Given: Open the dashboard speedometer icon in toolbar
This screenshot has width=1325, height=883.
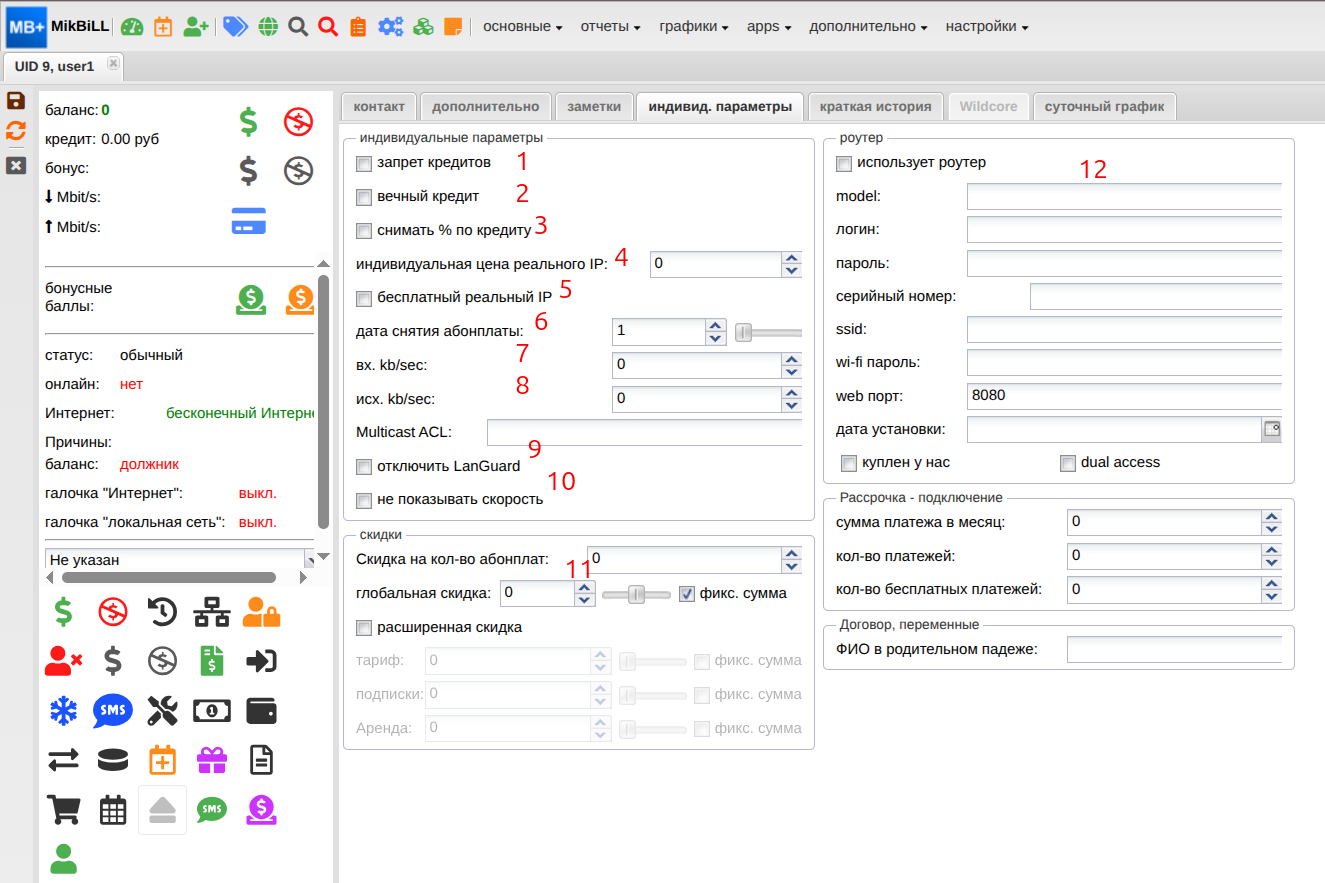Looking at the screenshot, I should pos(132,27).
